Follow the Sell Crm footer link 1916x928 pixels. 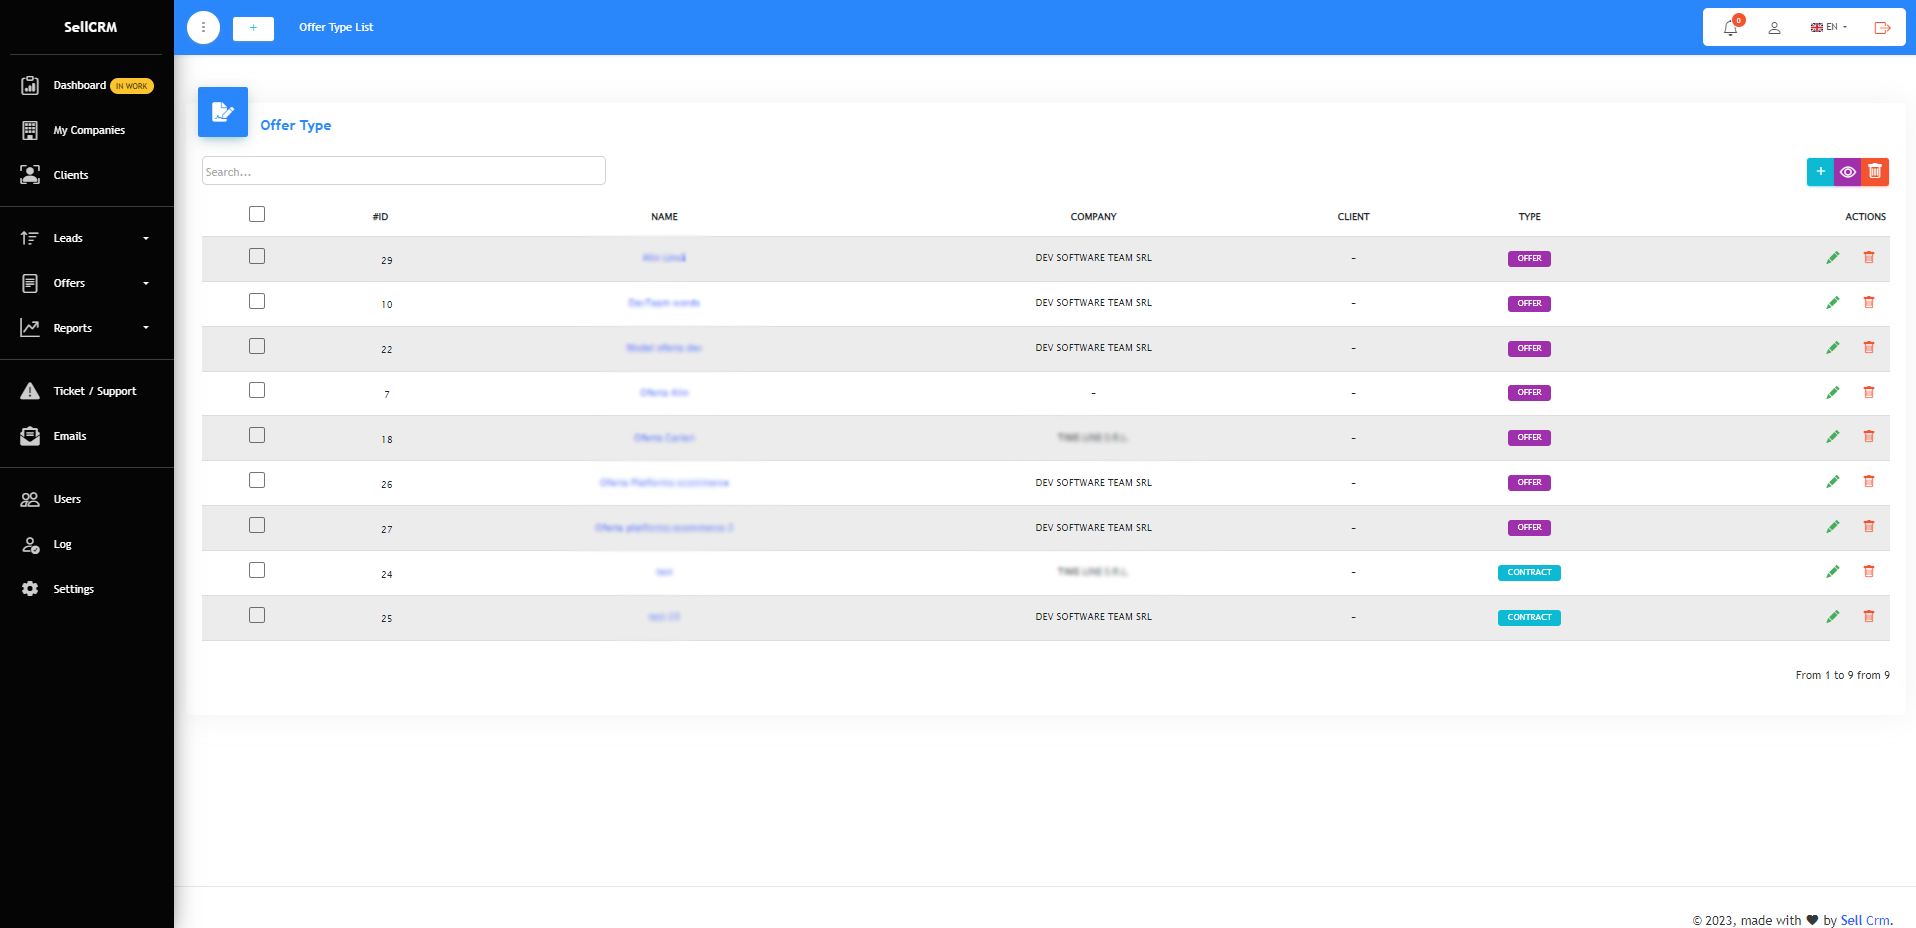(x=1865, y=920)
